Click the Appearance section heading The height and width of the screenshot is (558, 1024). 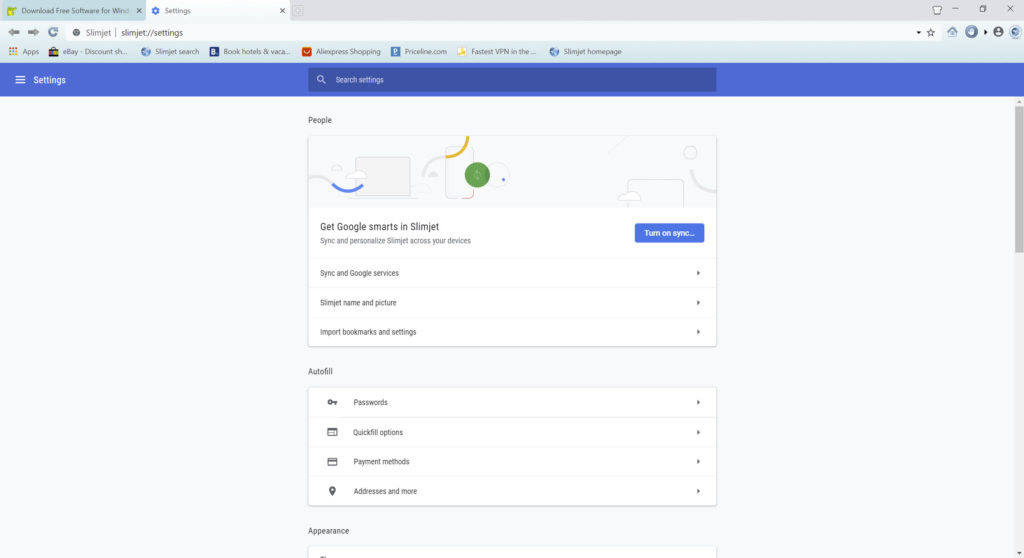tap(328, 531)
